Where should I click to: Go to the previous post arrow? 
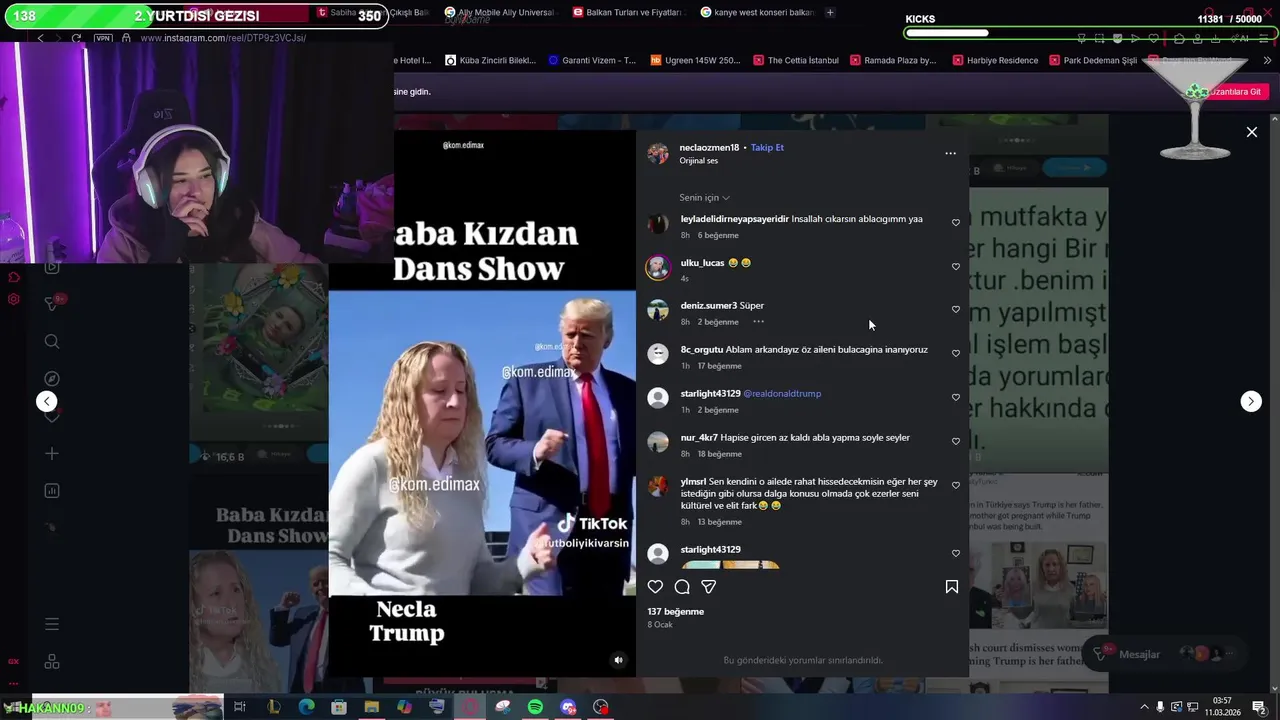tap(46, 401)
